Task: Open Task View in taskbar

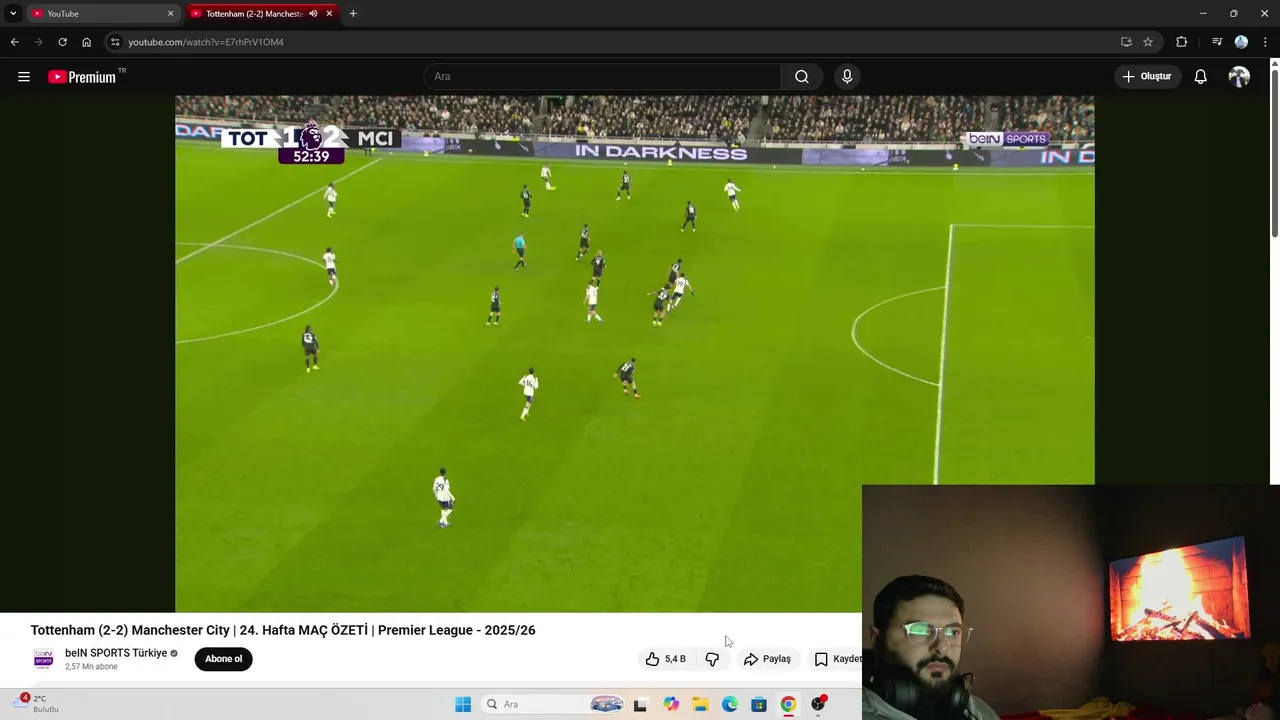Action: coord(640,704)
